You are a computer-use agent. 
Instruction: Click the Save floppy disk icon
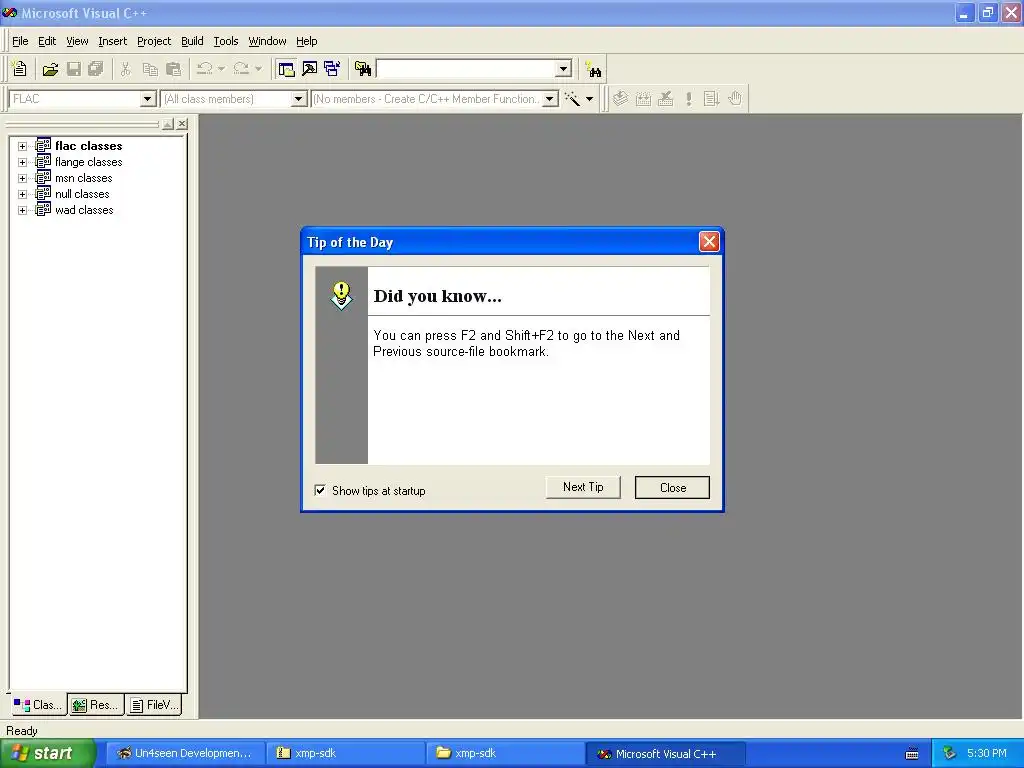pyautogui.click(x=74, y=69)
